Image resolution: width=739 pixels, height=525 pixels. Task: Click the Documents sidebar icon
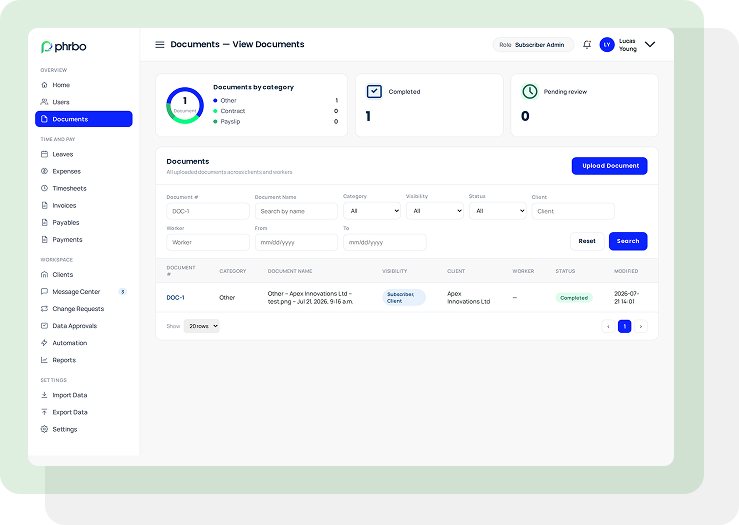(x=44, y=119)
